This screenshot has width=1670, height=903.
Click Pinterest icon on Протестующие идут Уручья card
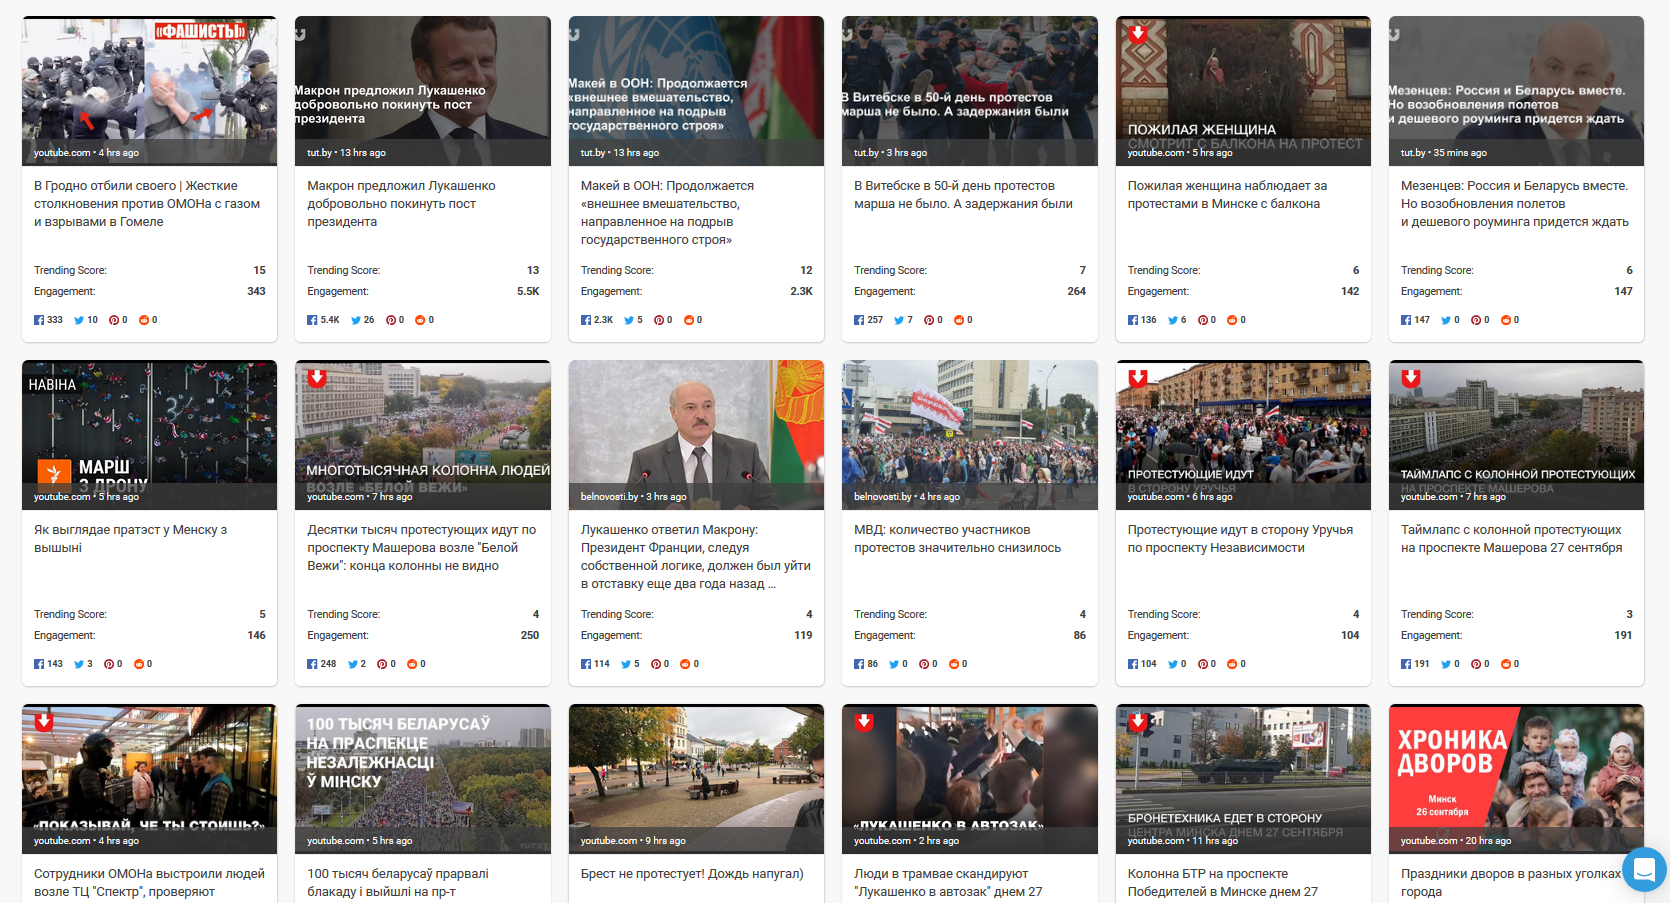1203,664
